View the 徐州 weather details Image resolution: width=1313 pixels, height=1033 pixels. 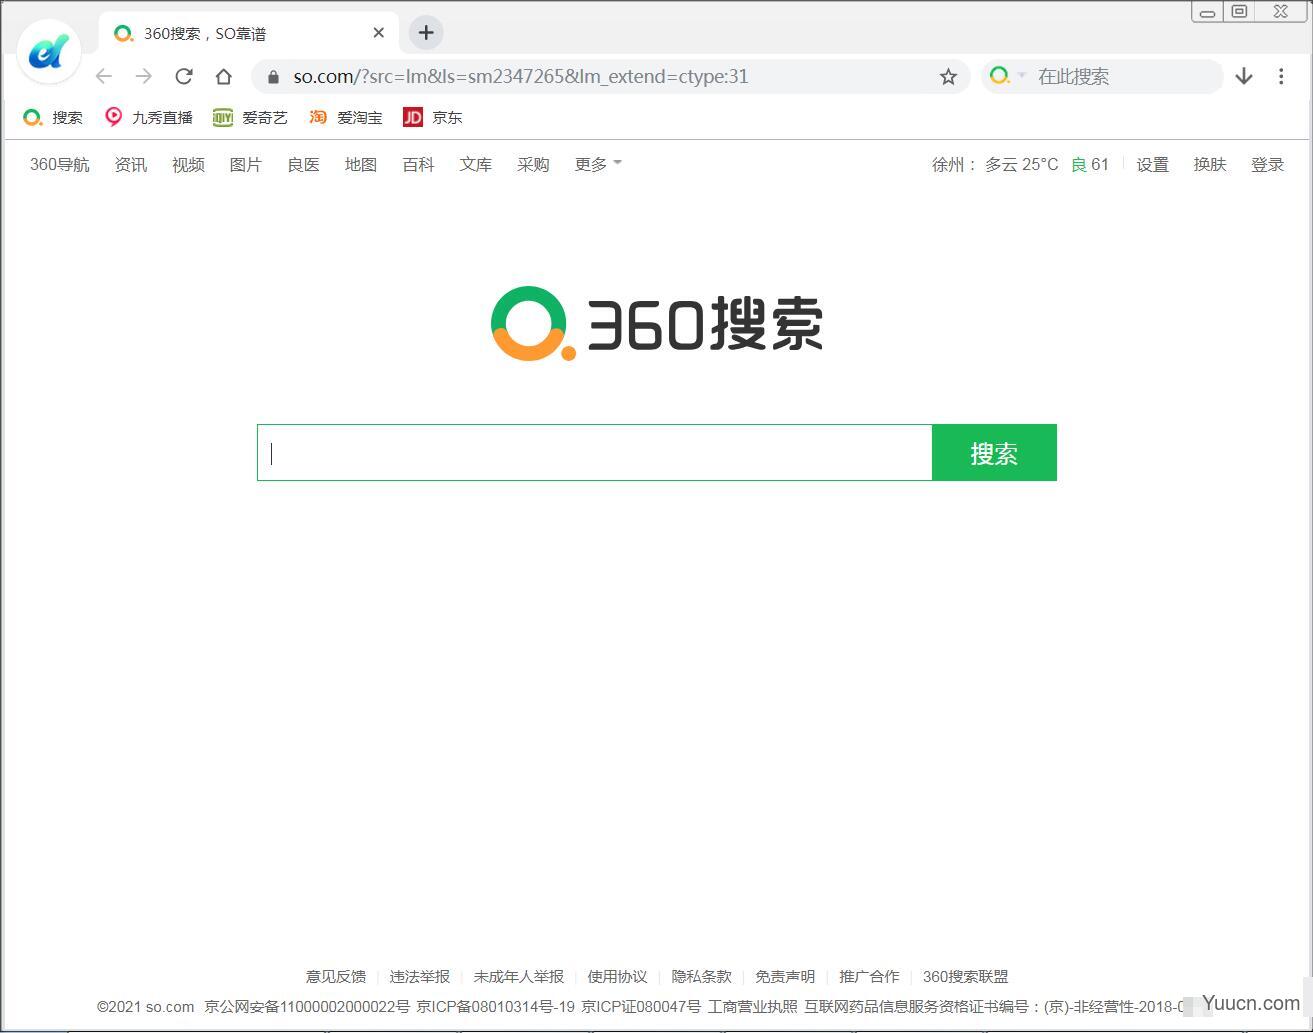coord(995,164)
